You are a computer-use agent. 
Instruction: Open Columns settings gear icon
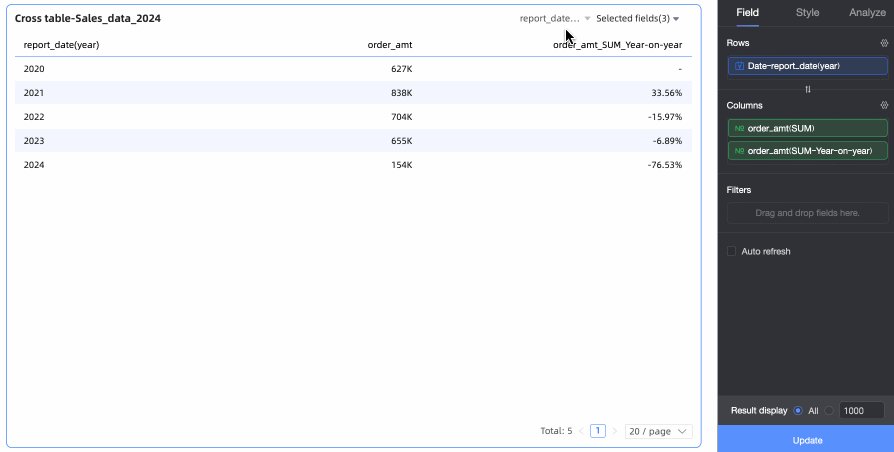884,105
